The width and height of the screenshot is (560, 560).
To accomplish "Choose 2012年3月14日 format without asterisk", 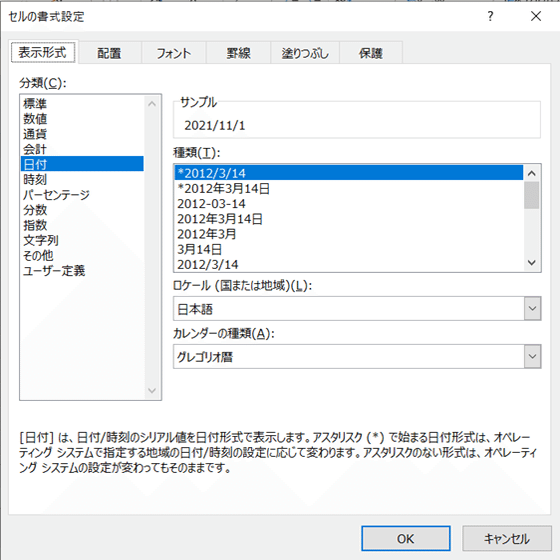I will click(x=349, y=219).
